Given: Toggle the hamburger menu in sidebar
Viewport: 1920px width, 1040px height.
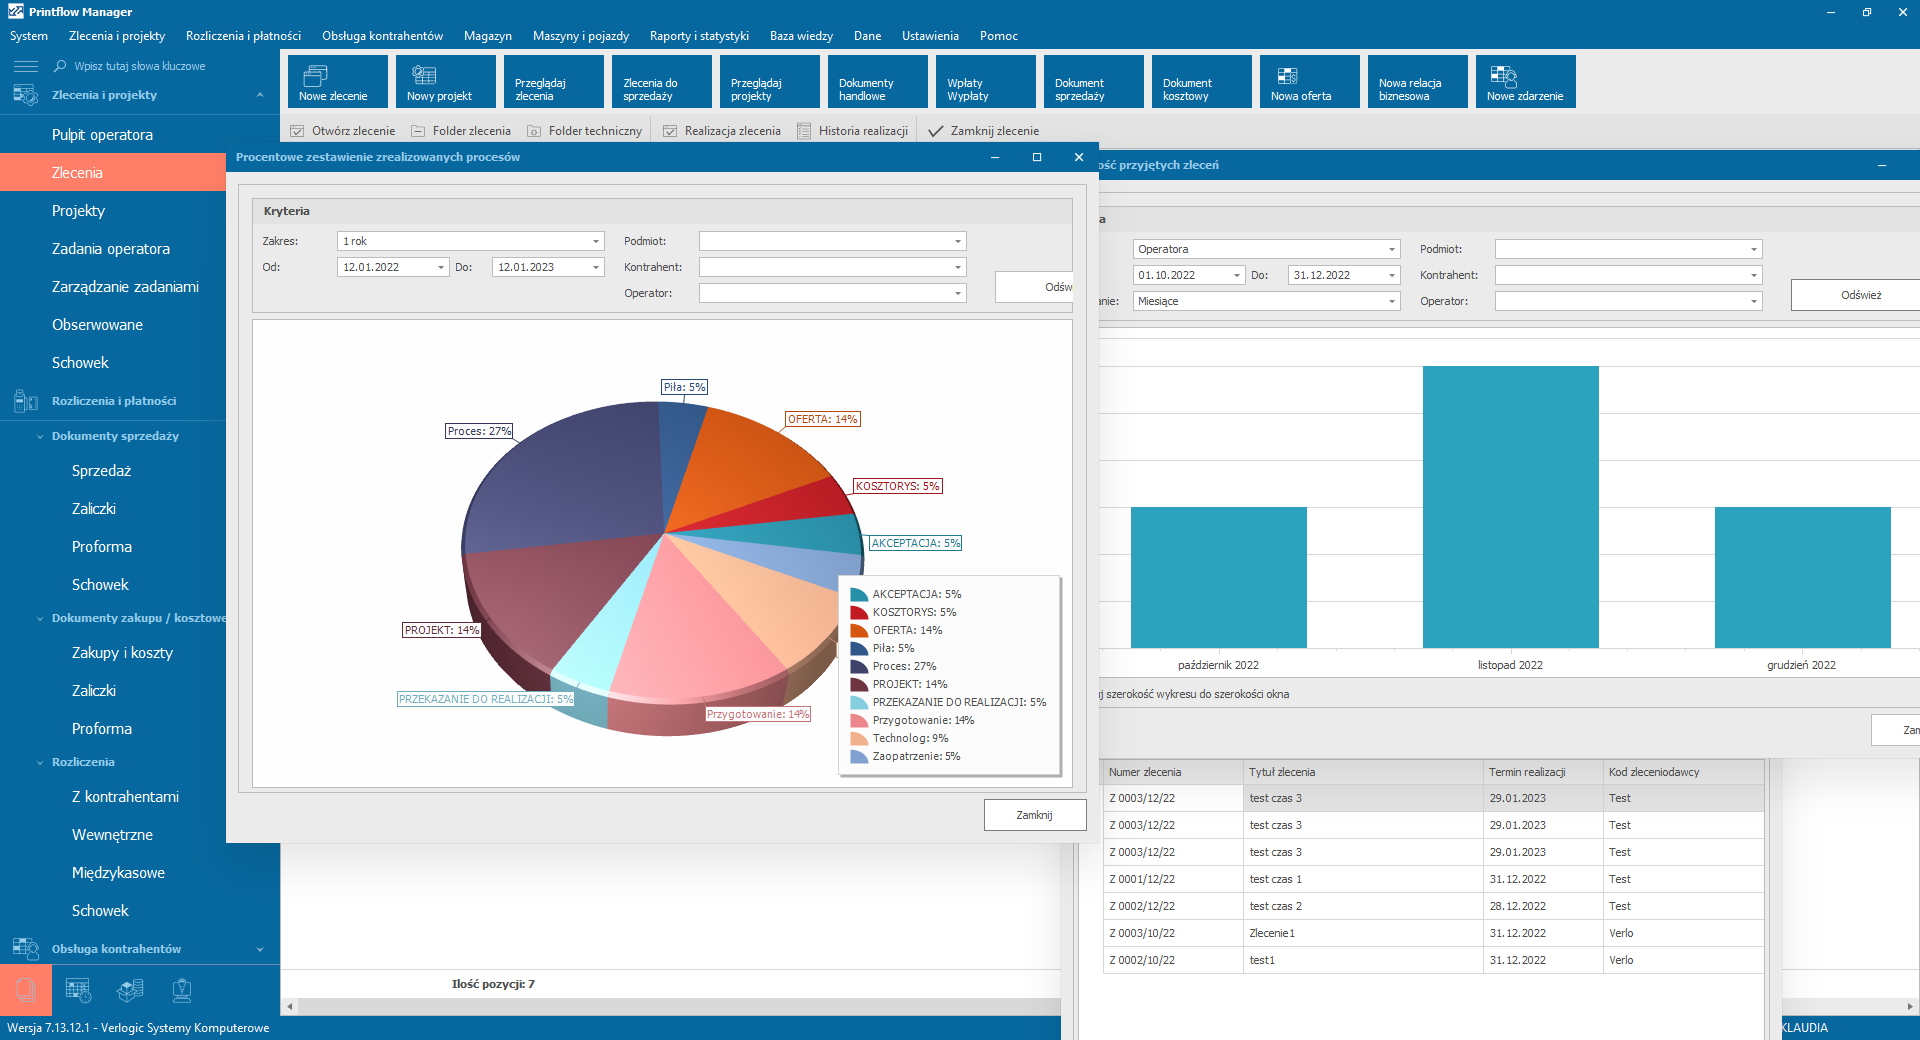Looking at the screenshot, I should (26, 66).
